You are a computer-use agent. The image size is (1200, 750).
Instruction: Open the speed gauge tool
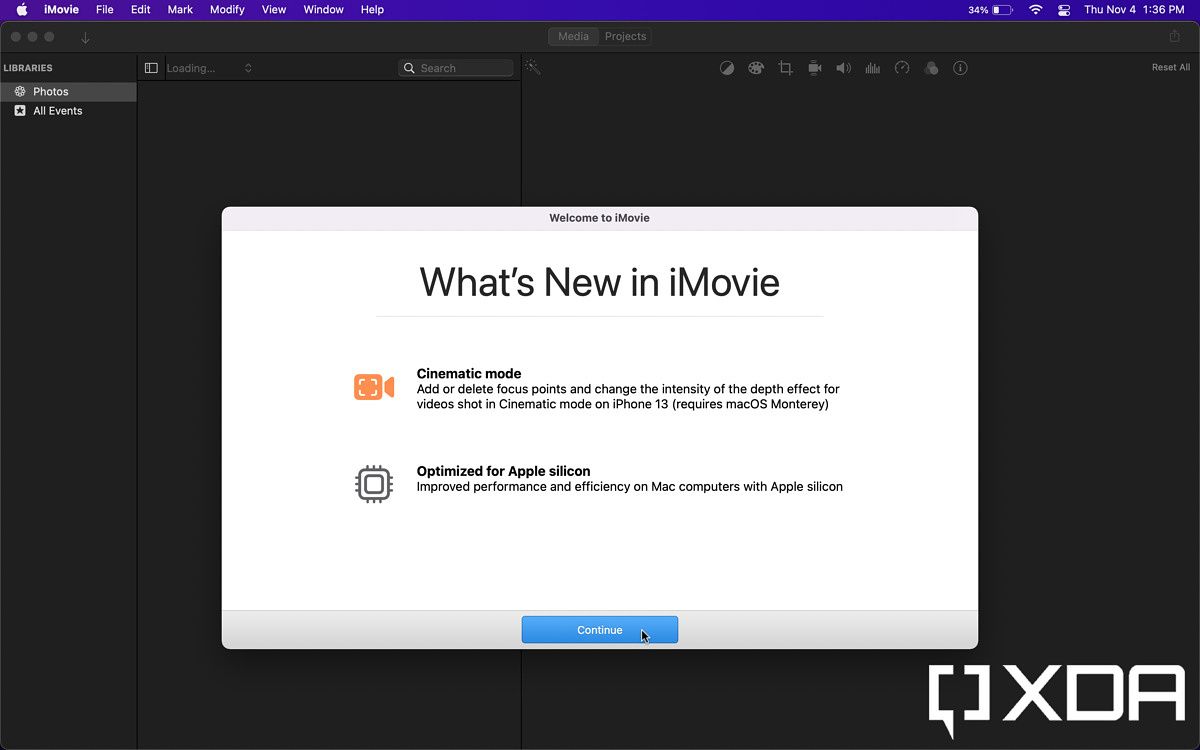[902, 68]
